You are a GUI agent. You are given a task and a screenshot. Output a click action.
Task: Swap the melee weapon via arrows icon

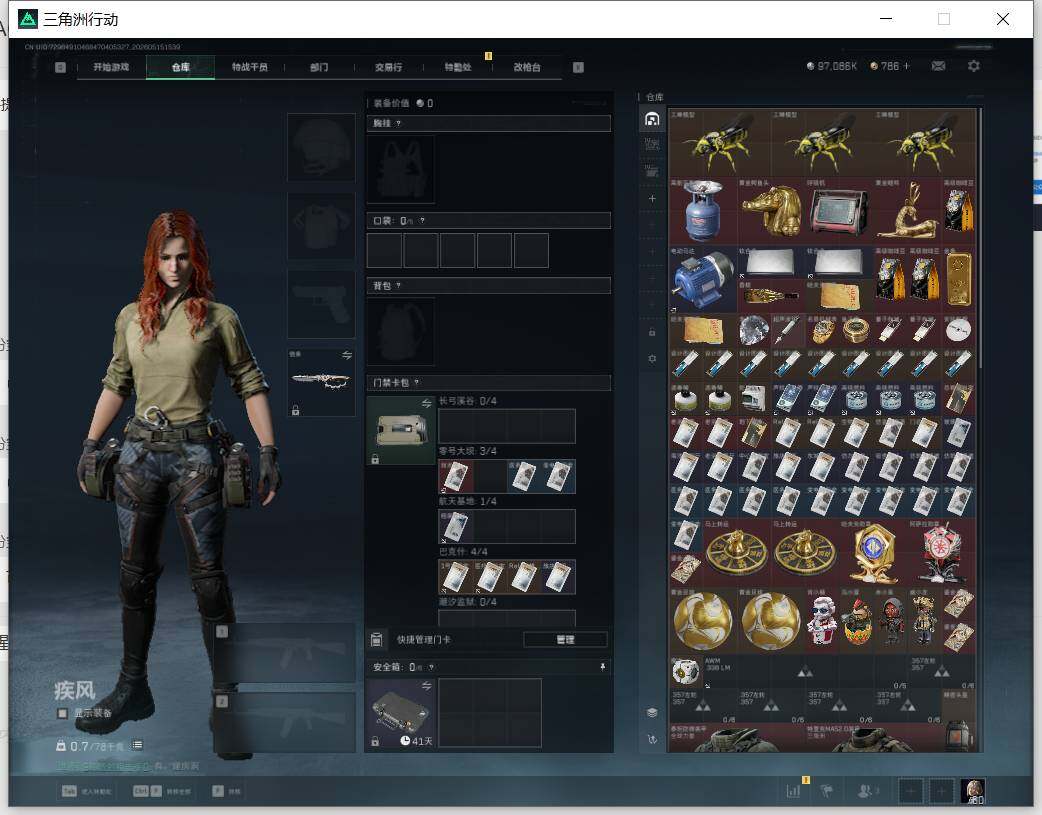pyautogui.click(x=347, y=356)
